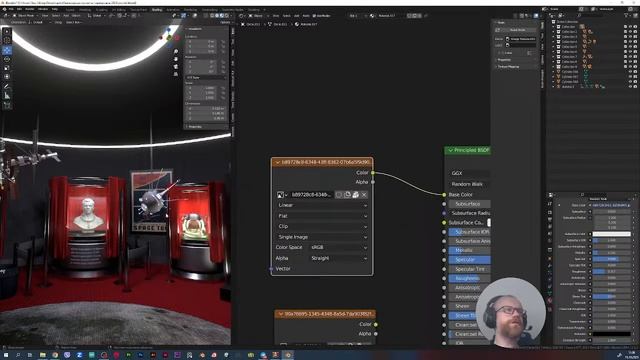The width and height of the screenshot is (640, 360).
Task: Switch to the Shading workspace tab
Action: (157, 9)
